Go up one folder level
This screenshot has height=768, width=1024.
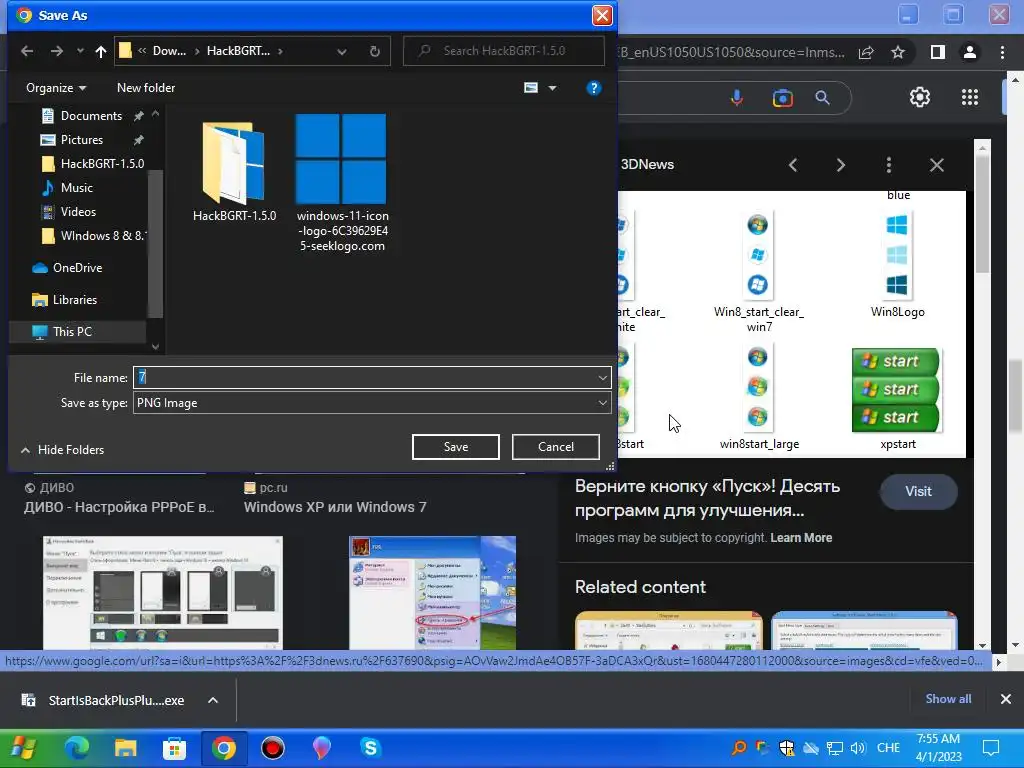[101, 51]
